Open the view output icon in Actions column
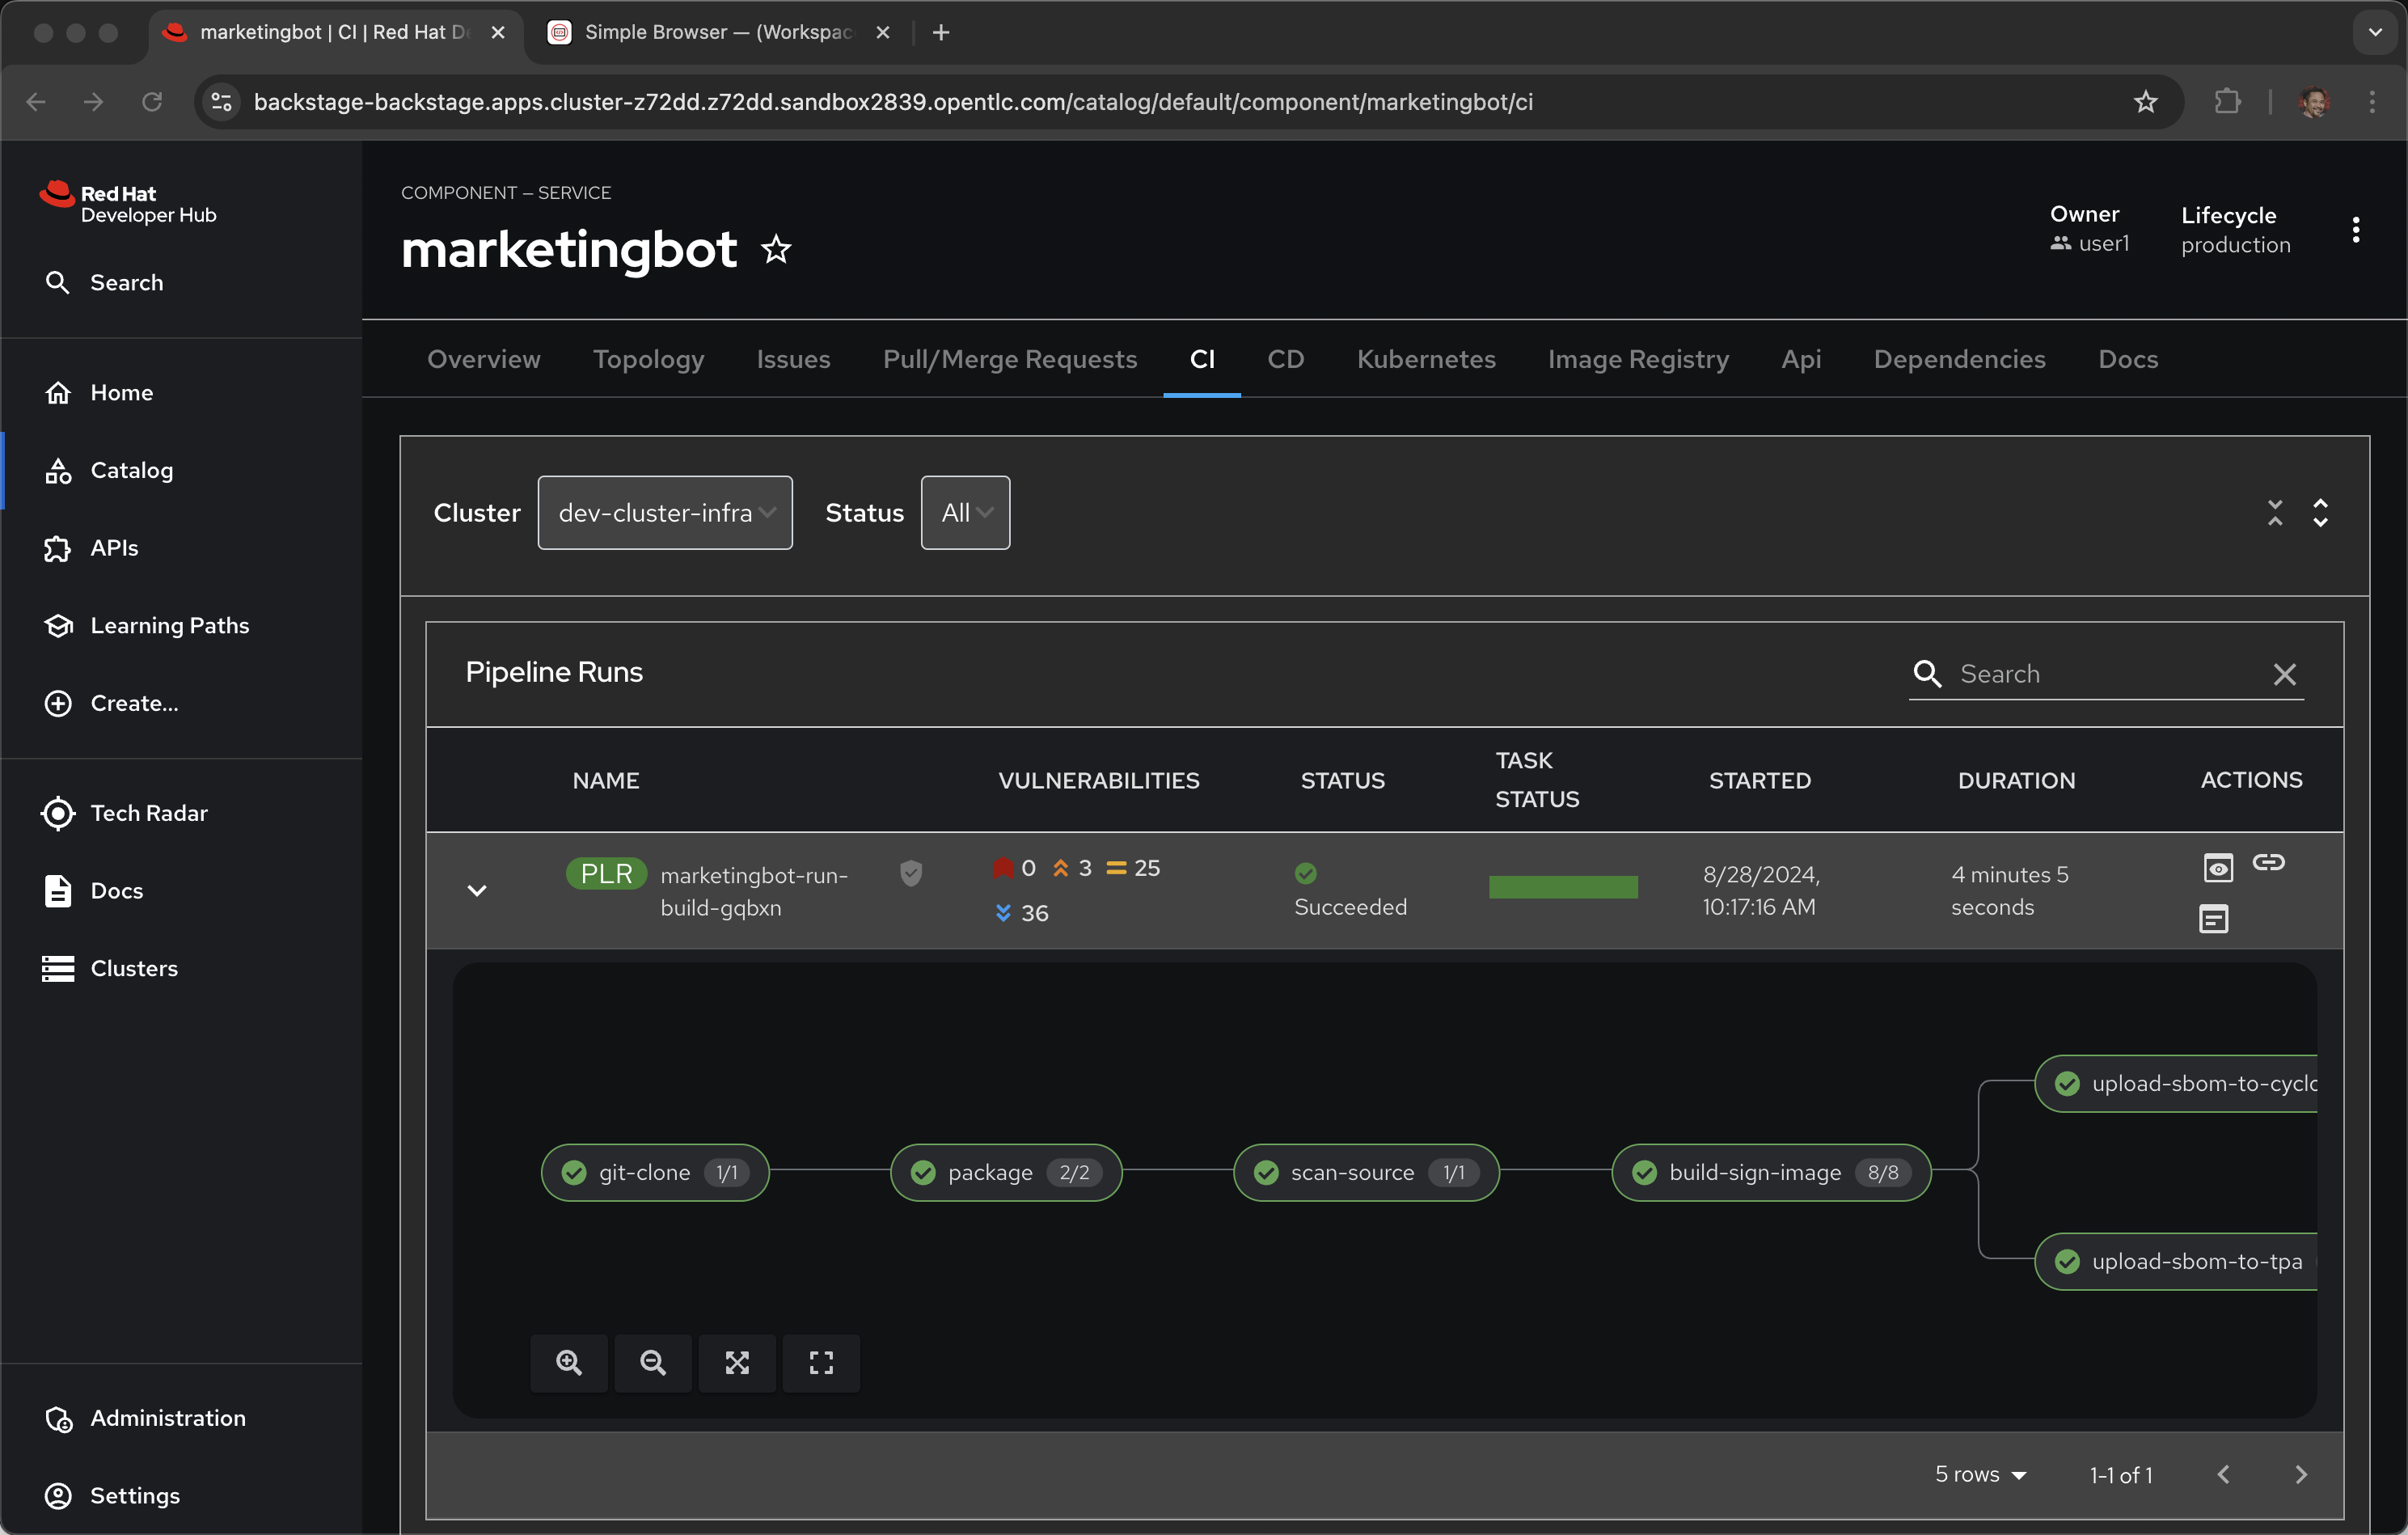Screen dimensions: 2408x1535 [2217, 867]
